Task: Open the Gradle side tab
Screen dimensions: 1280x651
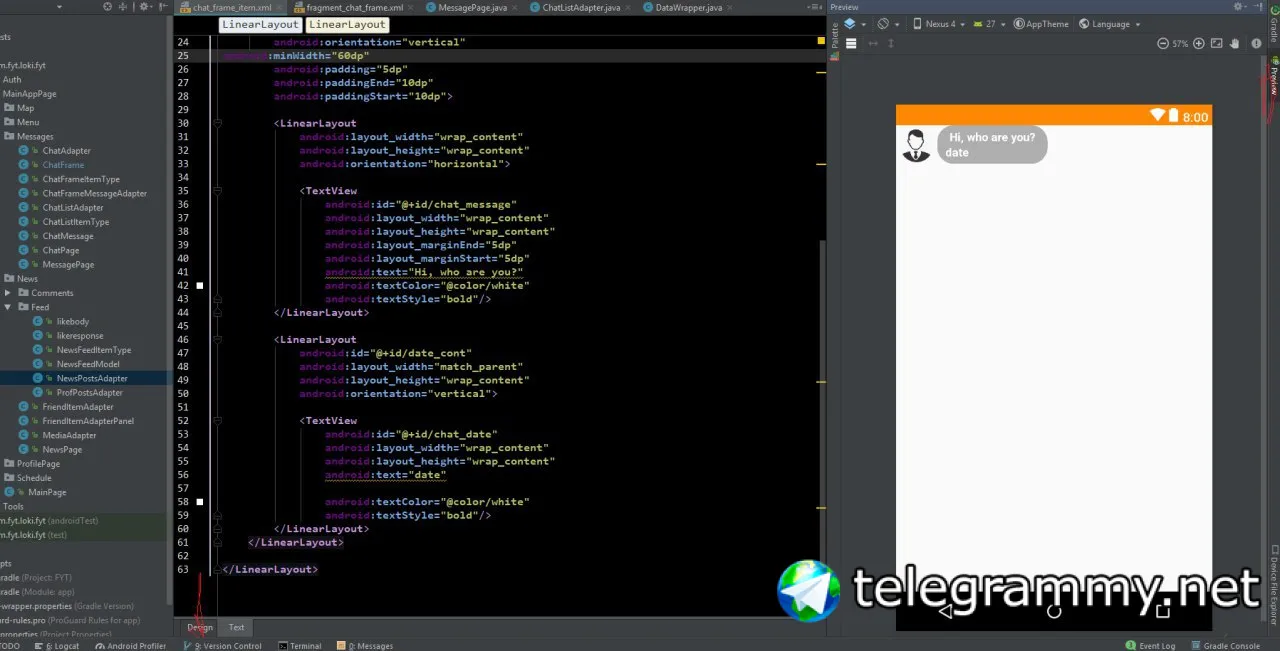Action: tap(1274, 26)
